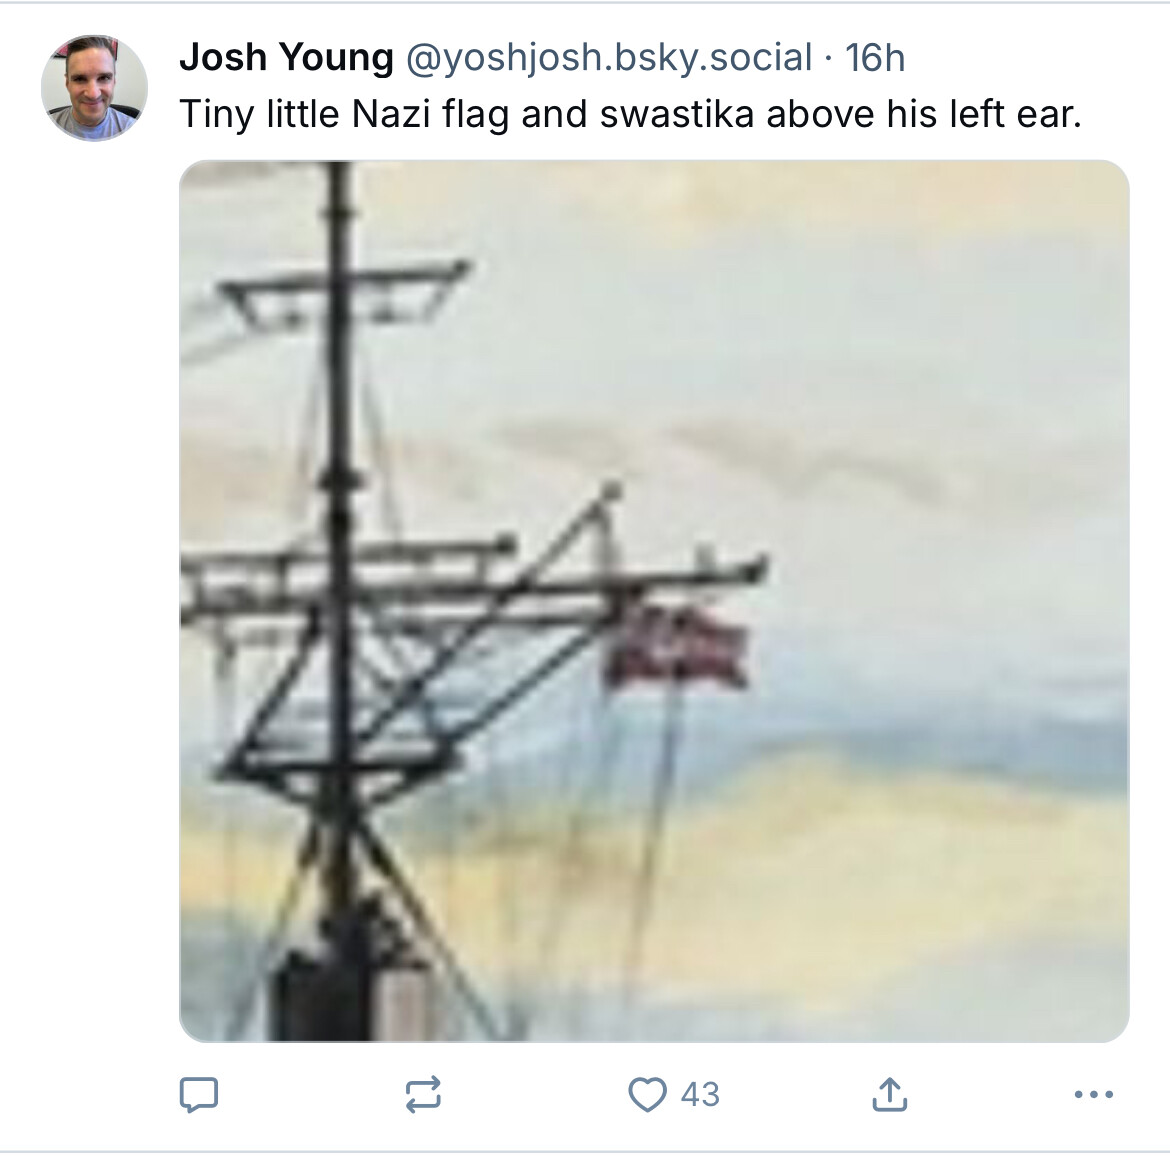Viewport: 1170px width, 1156px height.
Task: Open the @yoshjosh.bsky.social handle link
Action: 609,58
